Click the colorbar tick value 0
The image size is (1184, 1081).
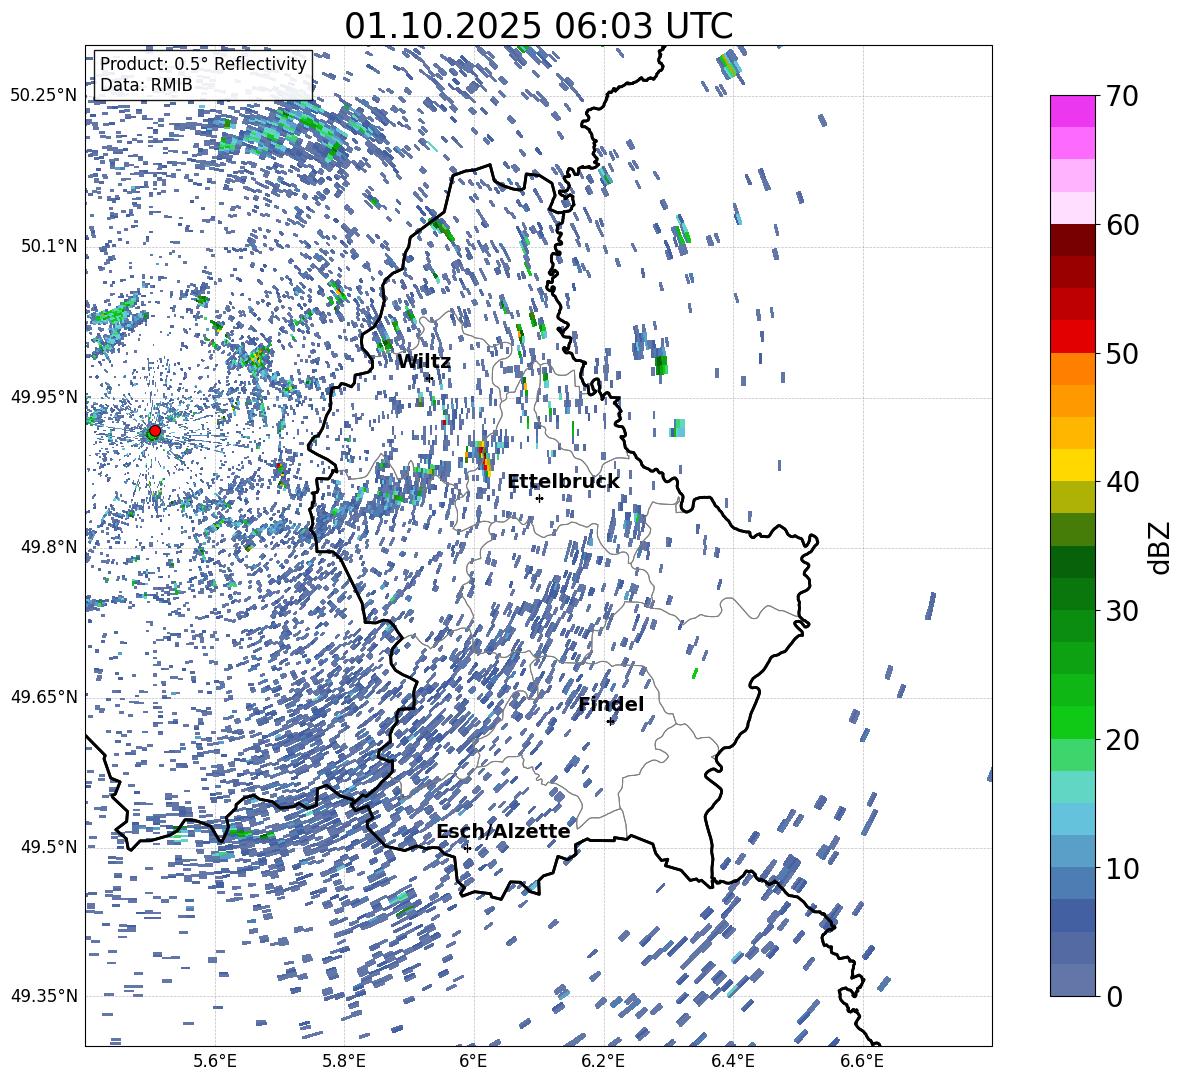[x=1114, y=996]
